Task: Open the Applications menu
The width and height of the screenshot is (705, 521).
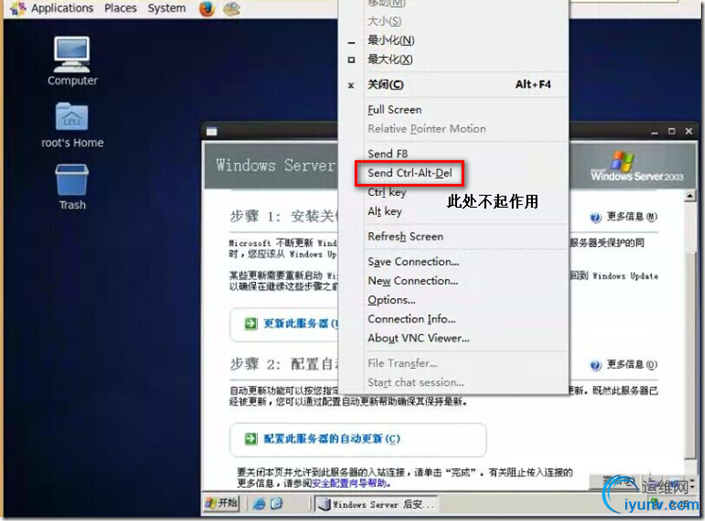Action: pos(62,8)
